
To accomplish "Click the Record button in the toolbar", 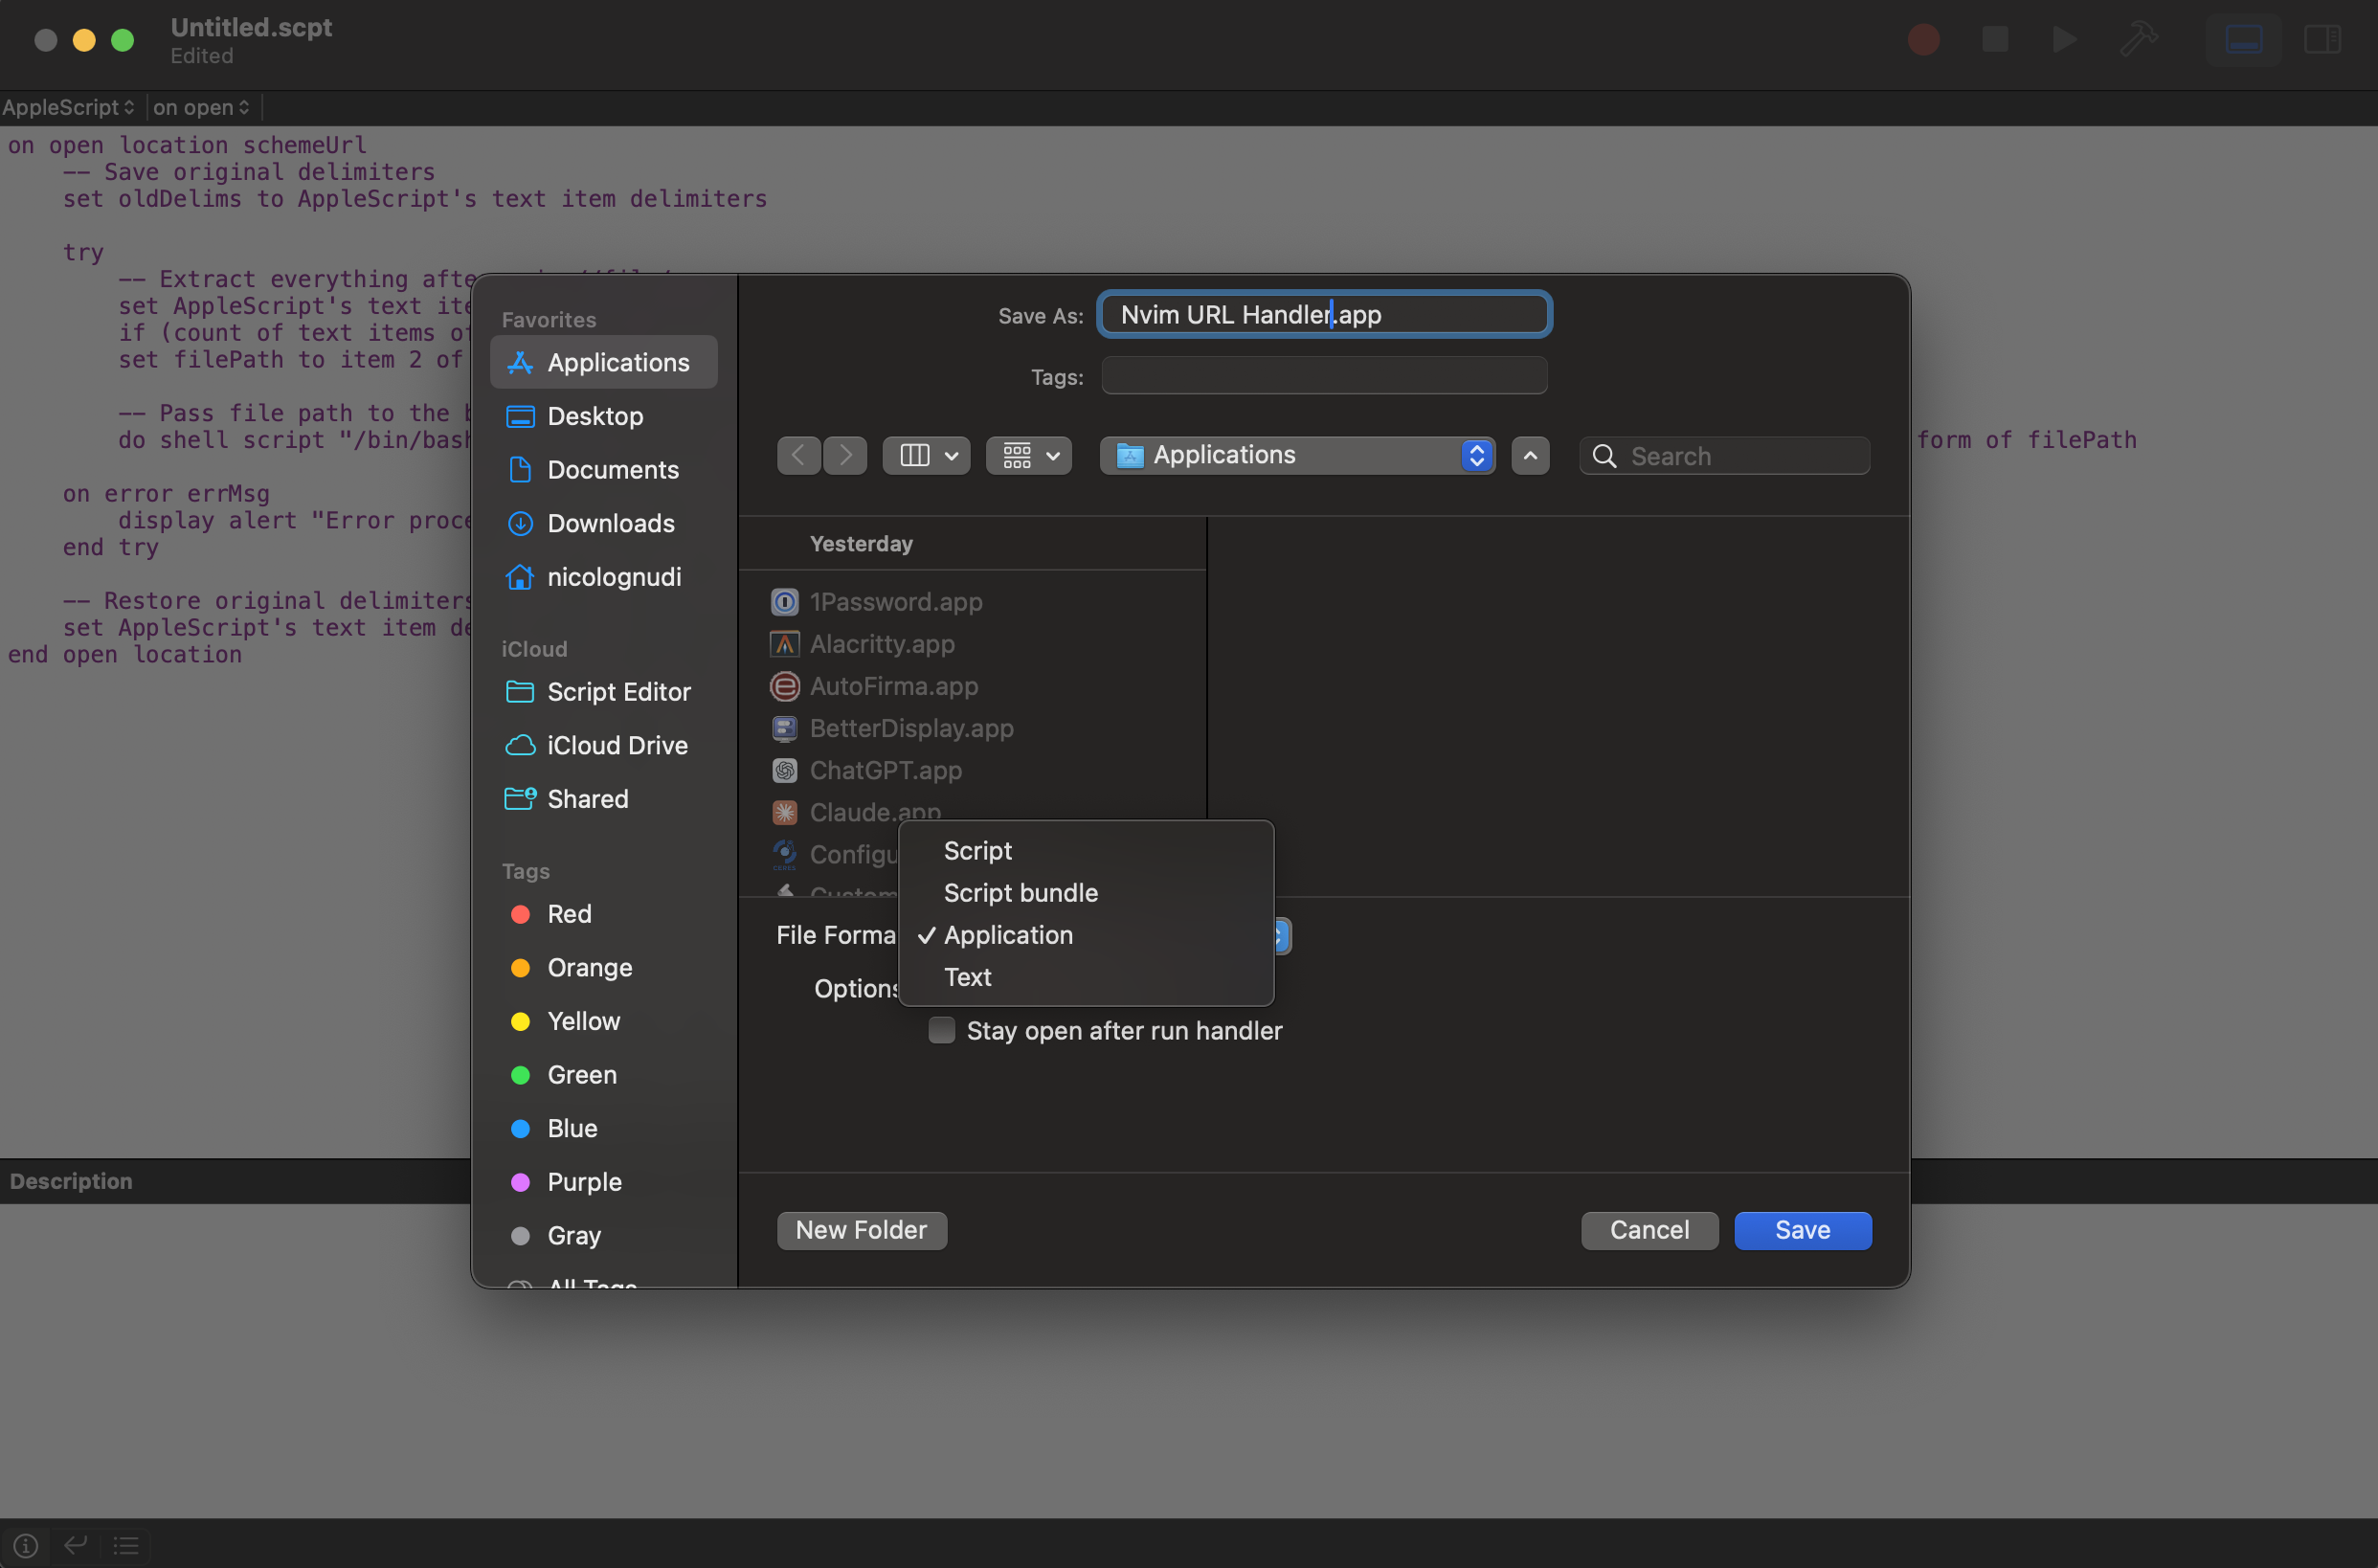I will 1922,40.
